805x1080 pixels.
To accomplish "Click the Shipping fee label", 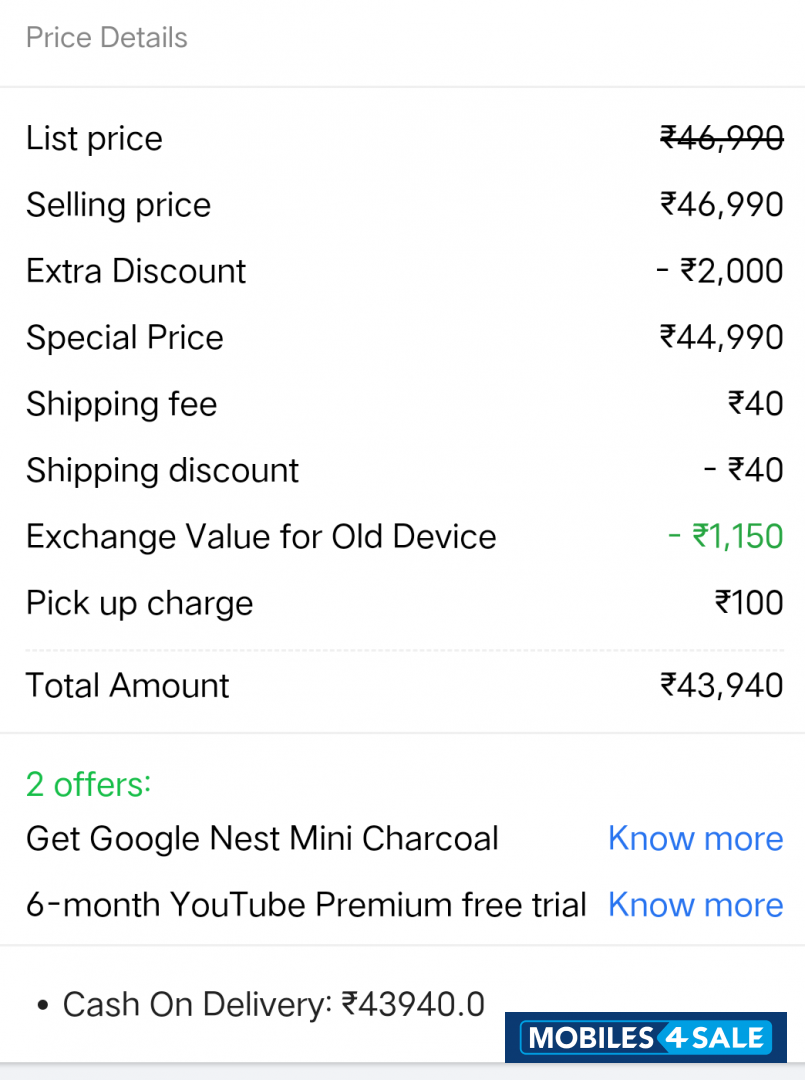I will click(121, 404).
